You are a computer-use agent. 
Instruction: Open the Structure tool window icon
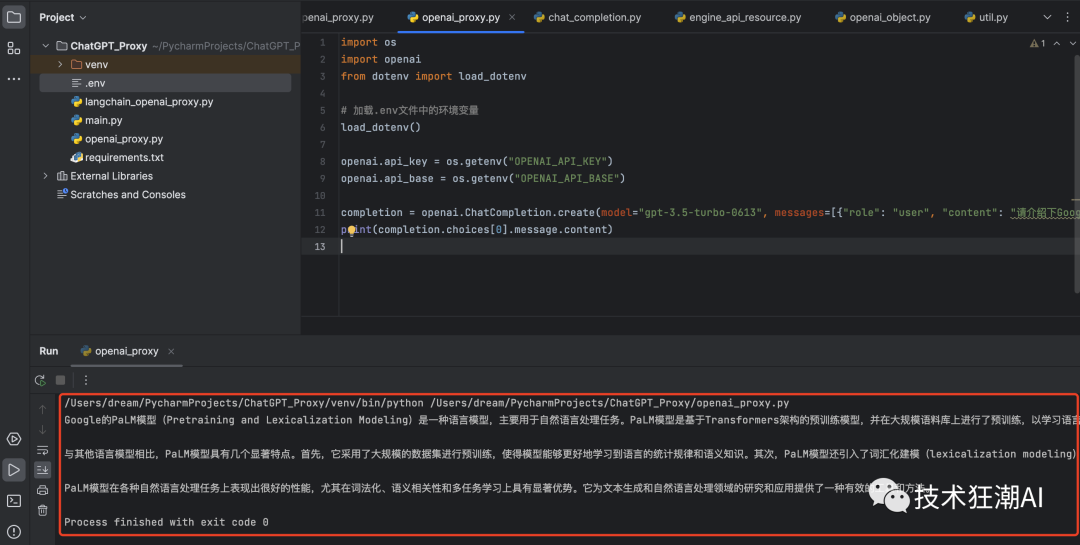tap(14, 48)
